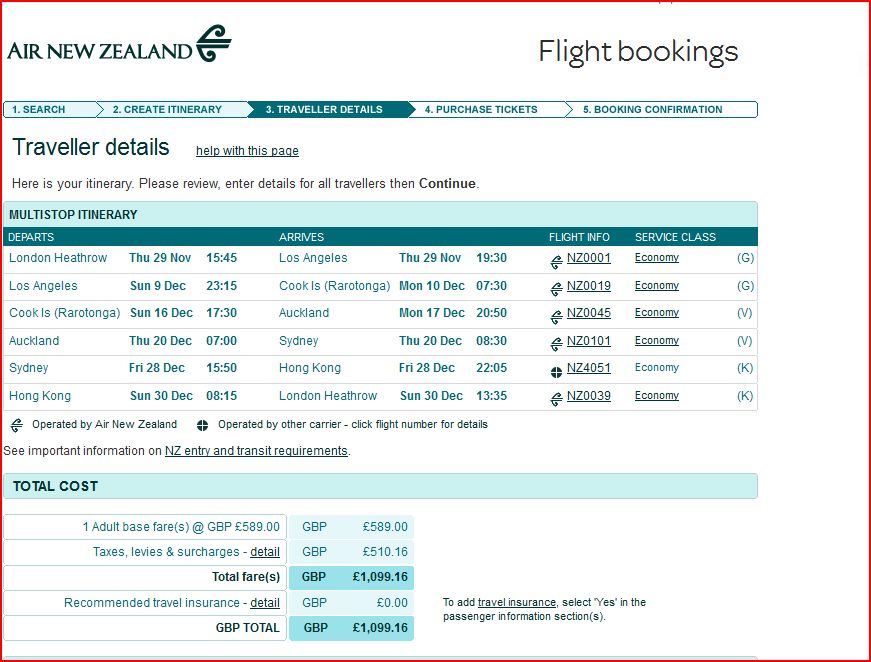Click the legend icon 'Operated by other carrier'
The image size is (871, 662).
[202, 425]
